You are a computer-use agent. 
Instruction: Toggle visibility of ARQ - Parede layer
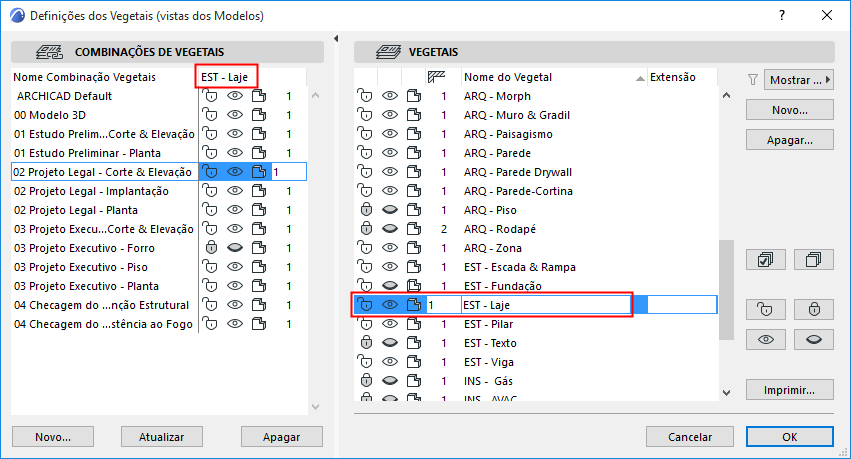click(389, 153)
